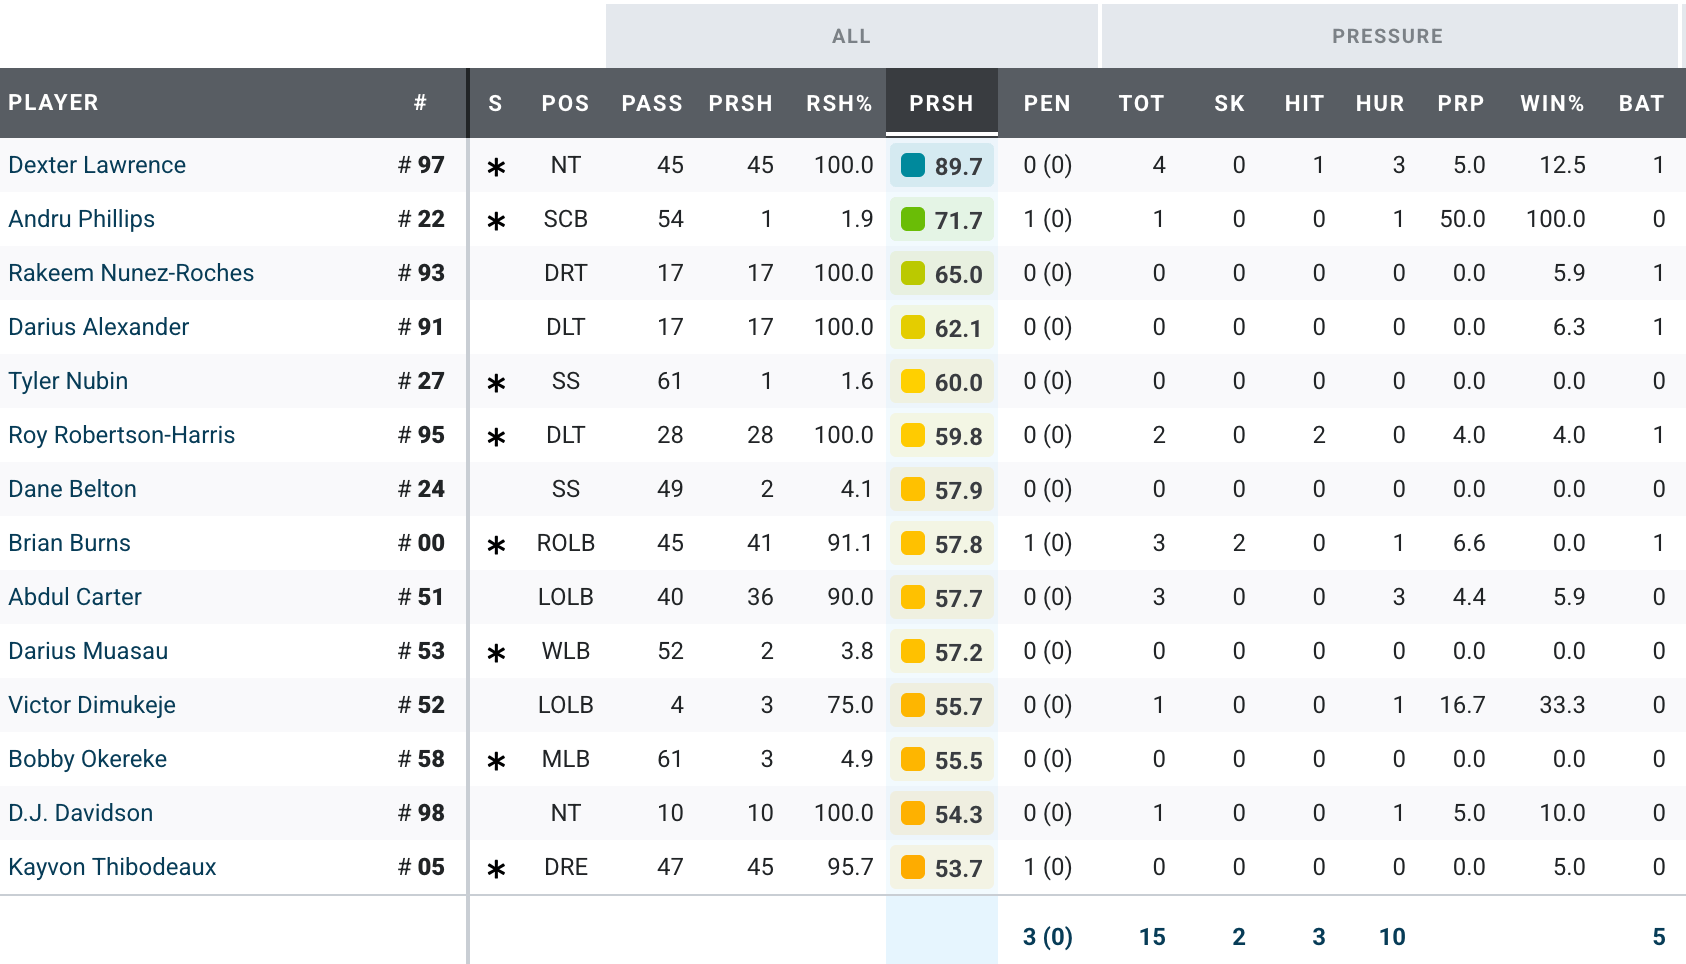Sort the table by WIN% column
Viewport: 1686px width, 964px height.
point(1551,103)
